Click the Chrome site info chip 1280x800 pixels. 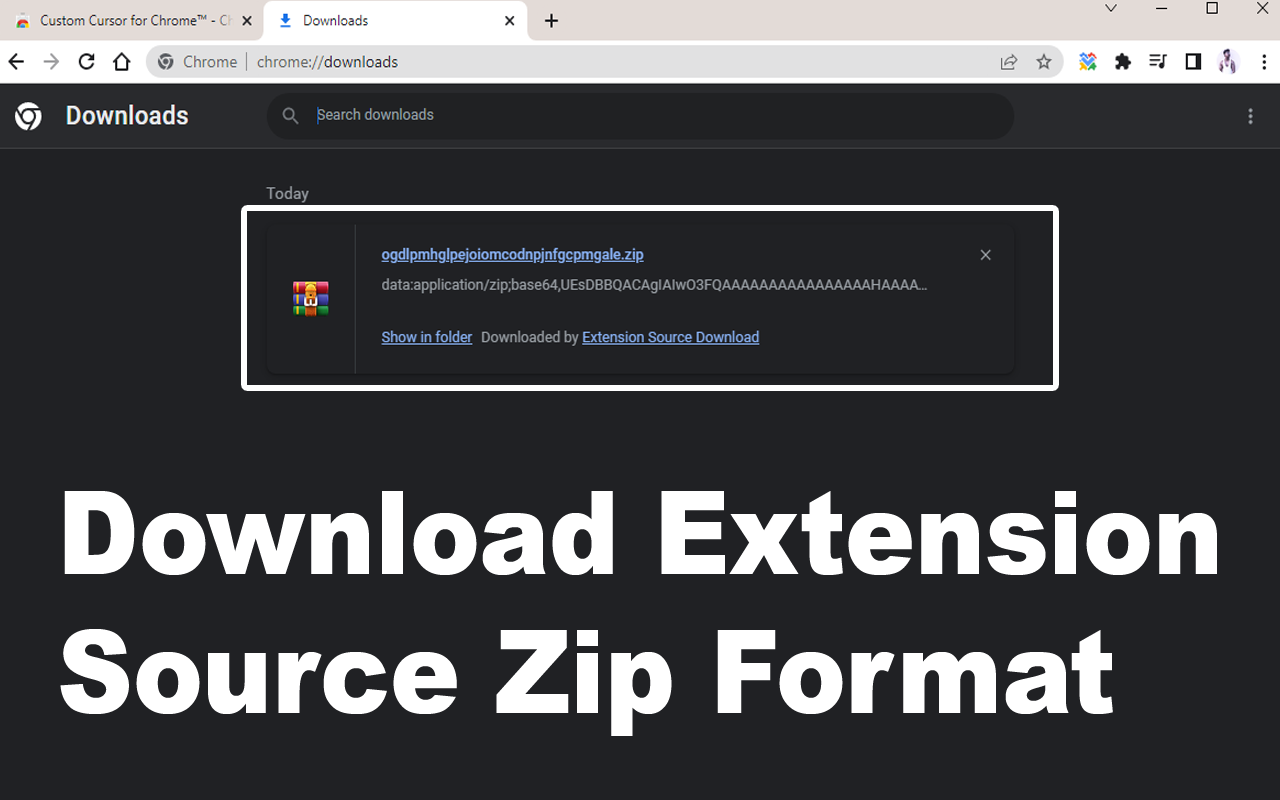click(x=198, y=62)
